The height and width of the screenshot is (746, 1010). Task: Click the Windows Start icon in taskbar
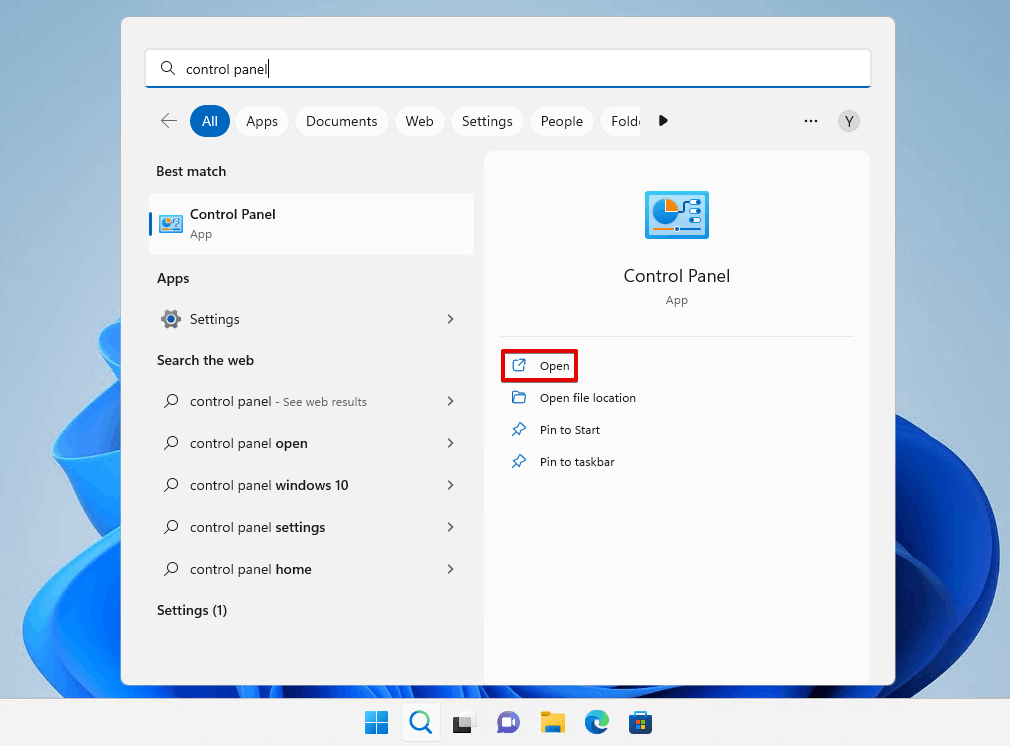click(x=376, y=722)
